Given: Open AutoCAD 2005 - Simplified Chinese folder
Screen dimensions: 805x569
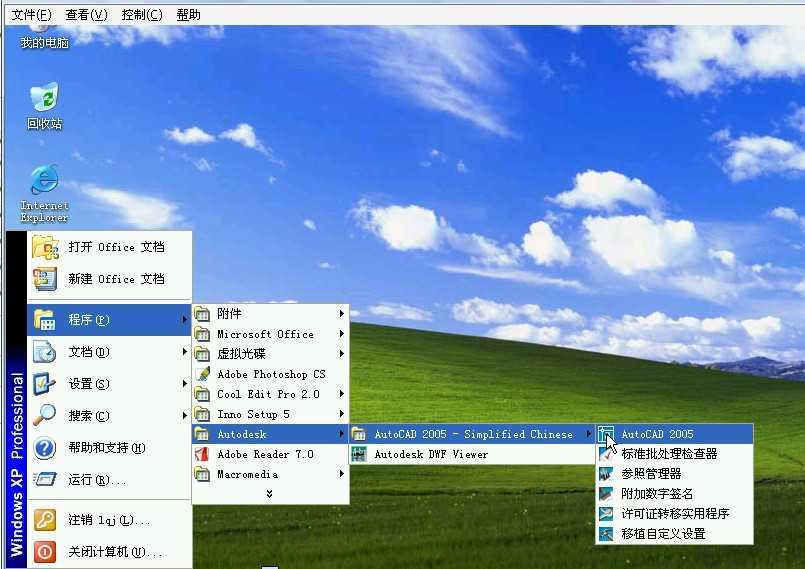Looking at the screenshot, I should (x=472, y=434).
